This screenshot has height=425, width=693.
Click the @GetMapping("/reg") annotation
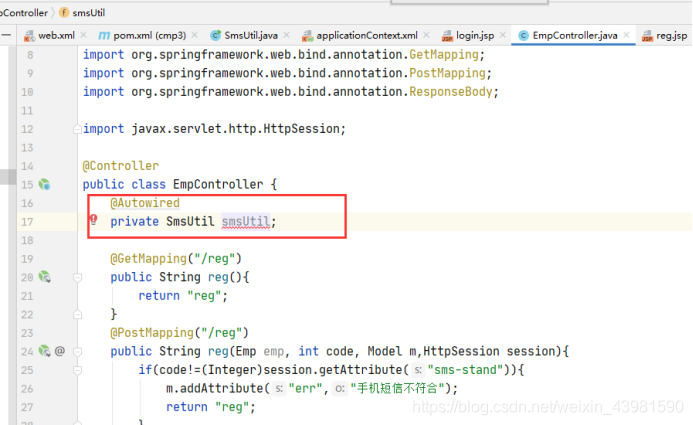click(176, 258)
